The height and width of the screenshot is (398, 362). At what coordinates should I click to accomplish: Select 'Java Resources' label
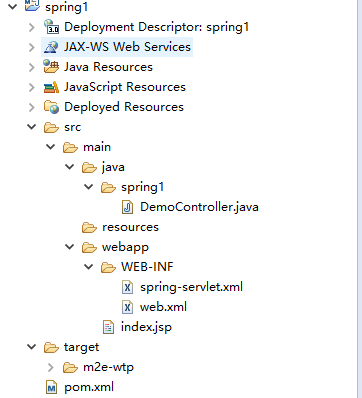[108, 67]
